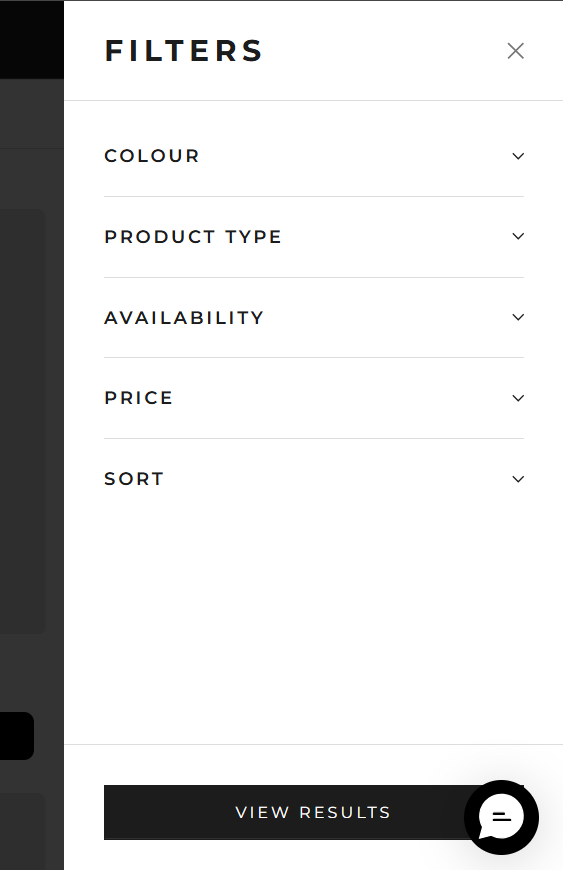The width and height of the screenshot is (563, 870).
Task: Click the View Results button
Action: point(314,812)
